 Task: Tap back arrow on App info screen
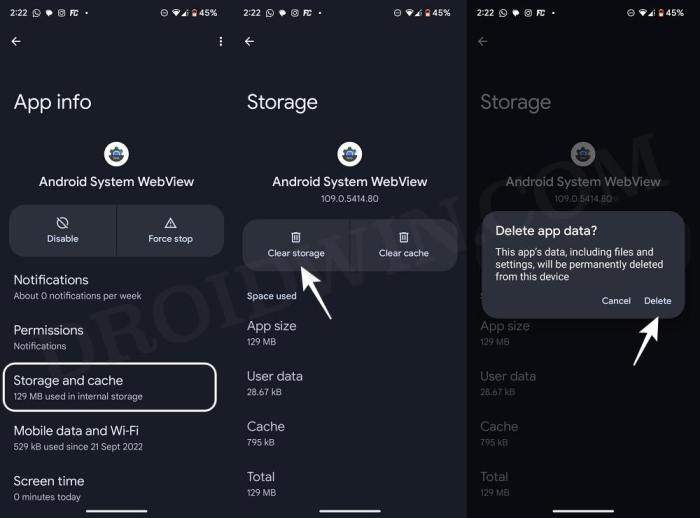click(x=16, y=42)
